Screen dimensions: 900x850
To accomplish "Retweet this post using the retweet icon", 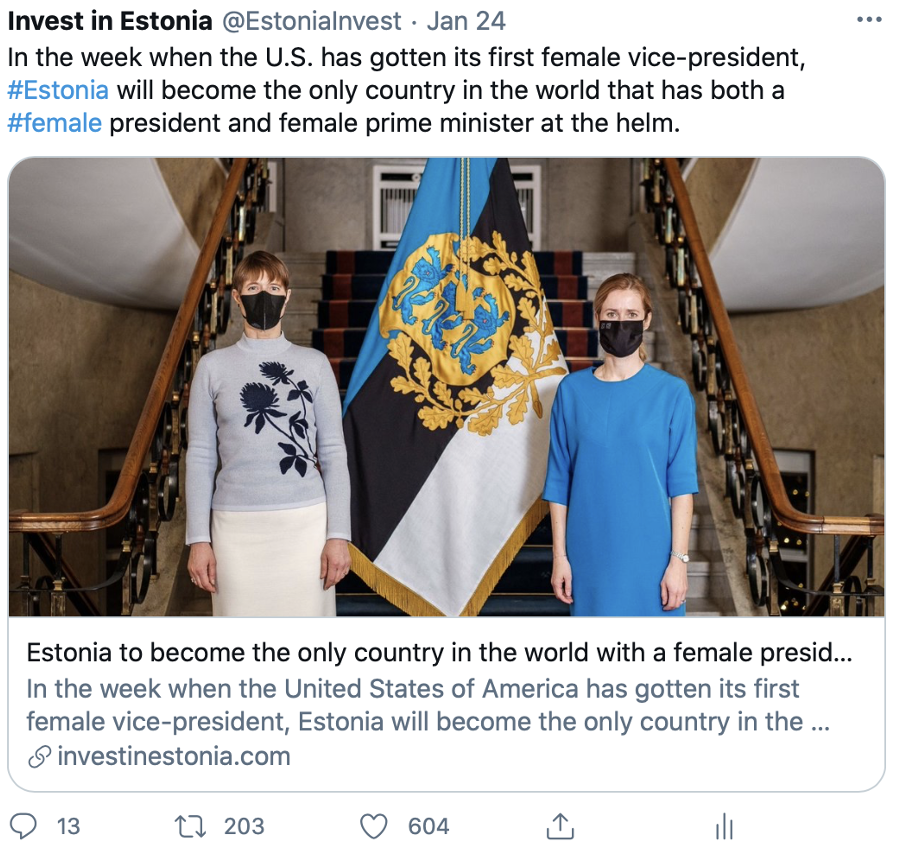I will [188, 826].
